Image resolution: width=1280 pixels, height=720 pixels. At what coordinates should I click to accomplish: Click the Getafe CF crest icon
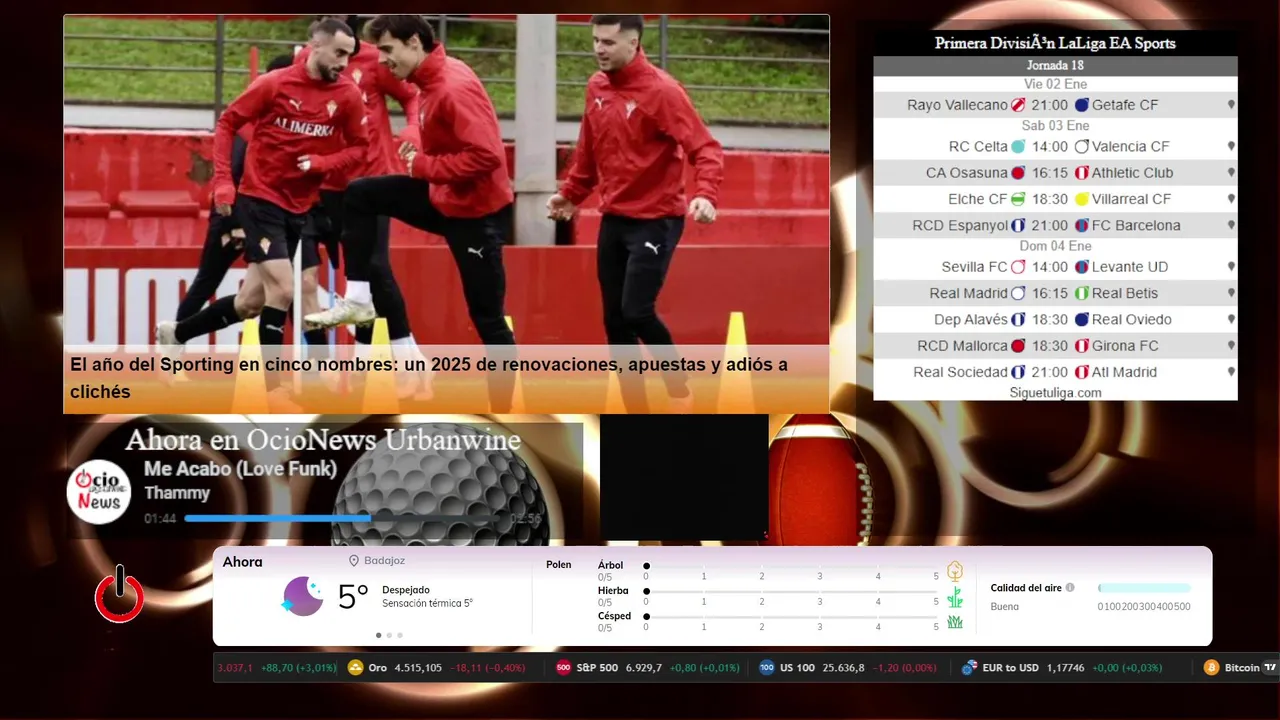tap(1082, 105)
